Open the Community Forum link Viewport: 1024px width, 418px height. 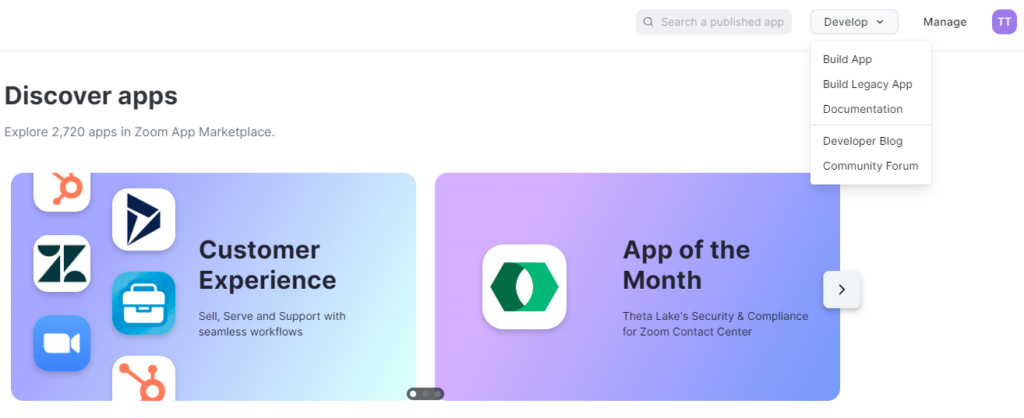pos(870,166)
